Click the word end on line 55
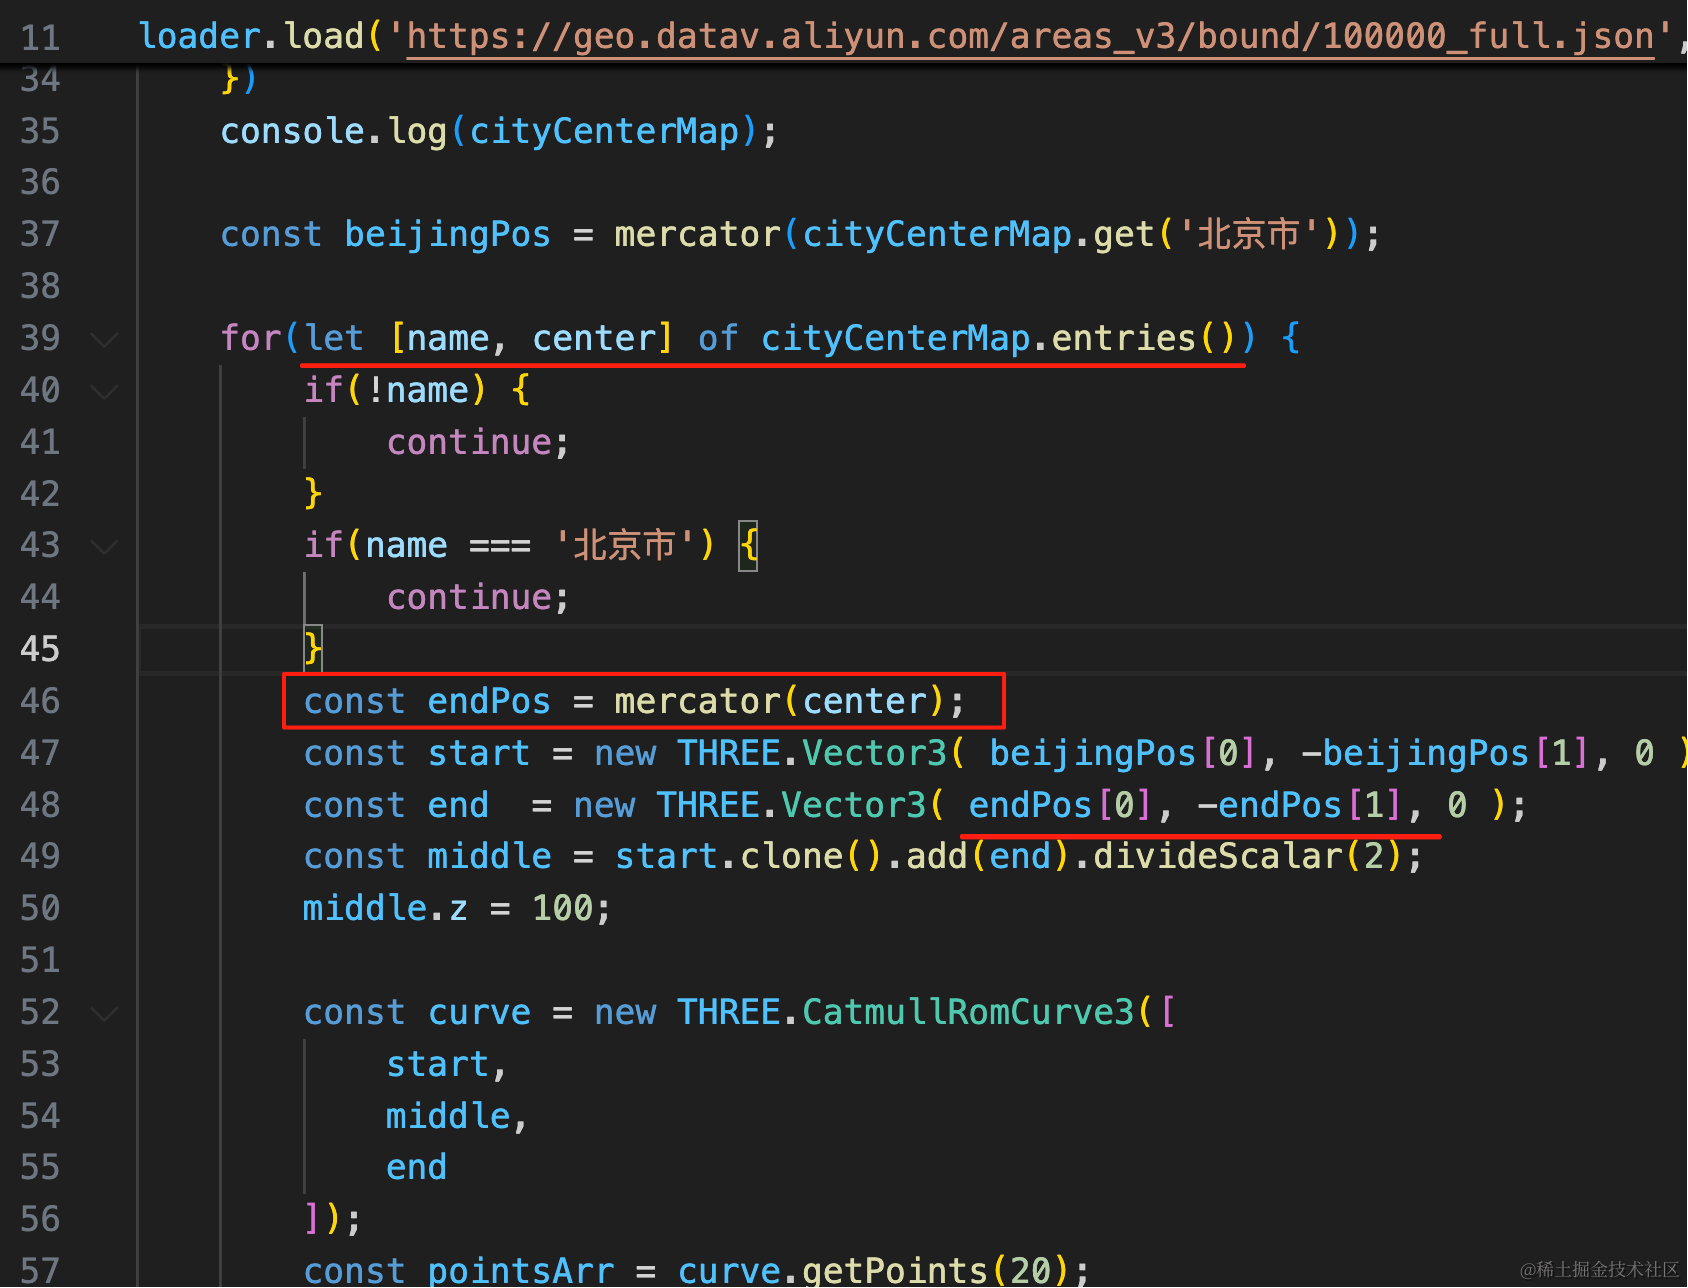This screenshot has height=1288, width=1688. tap(417, 1167)
